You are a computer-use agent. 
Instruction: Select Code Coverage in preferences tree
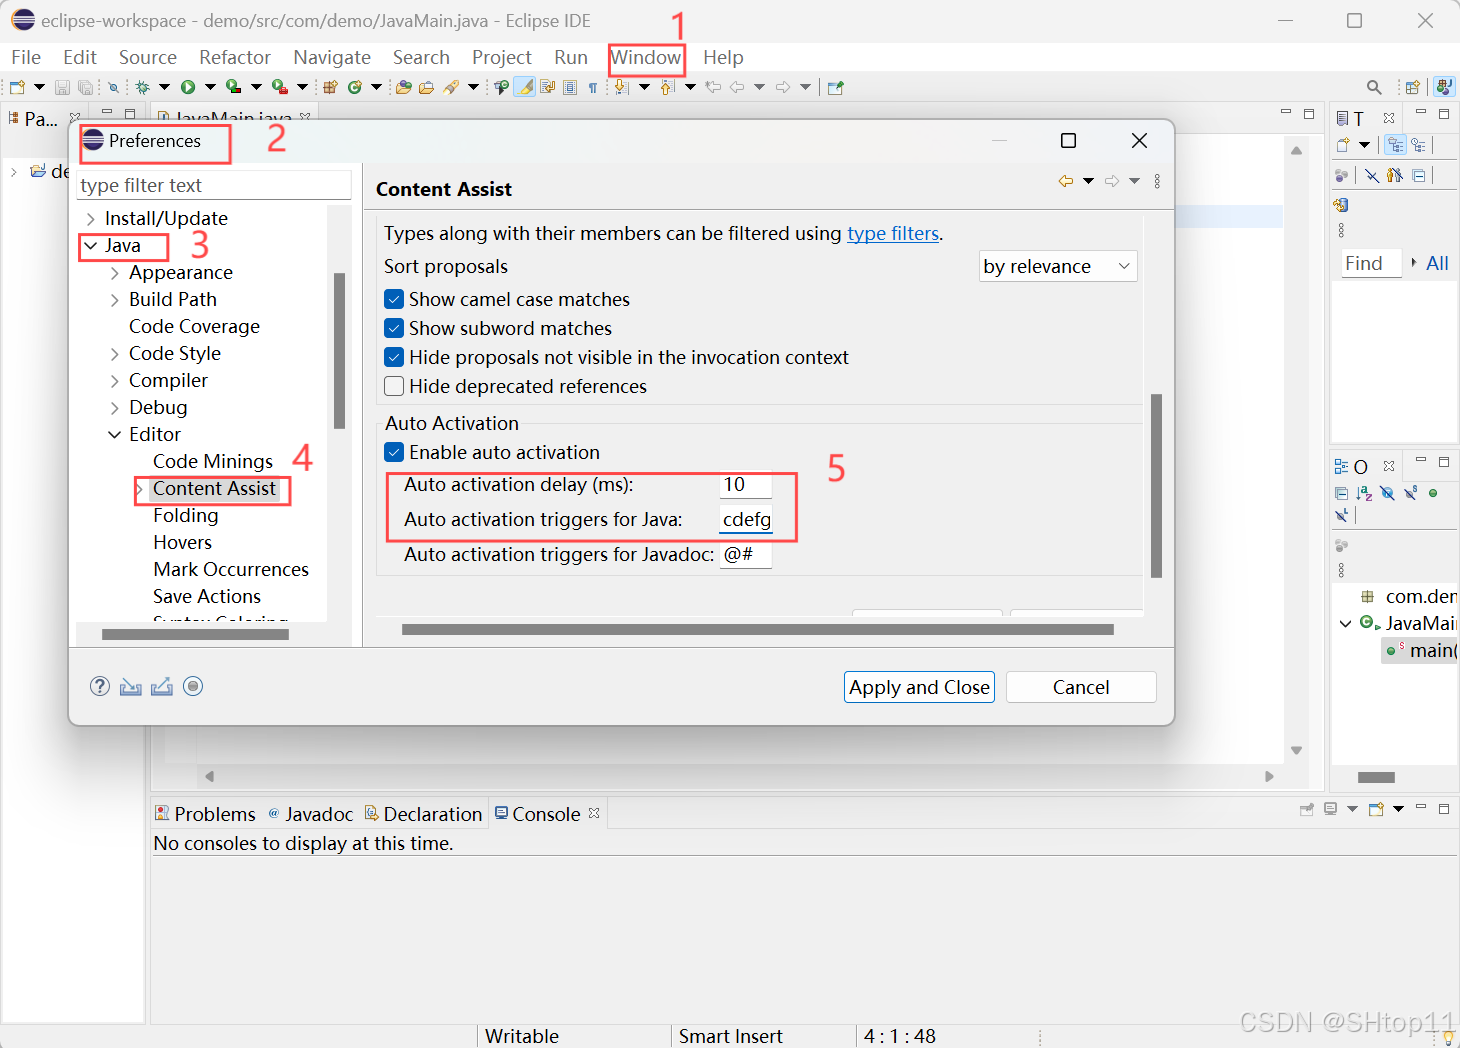click(194, 327)
